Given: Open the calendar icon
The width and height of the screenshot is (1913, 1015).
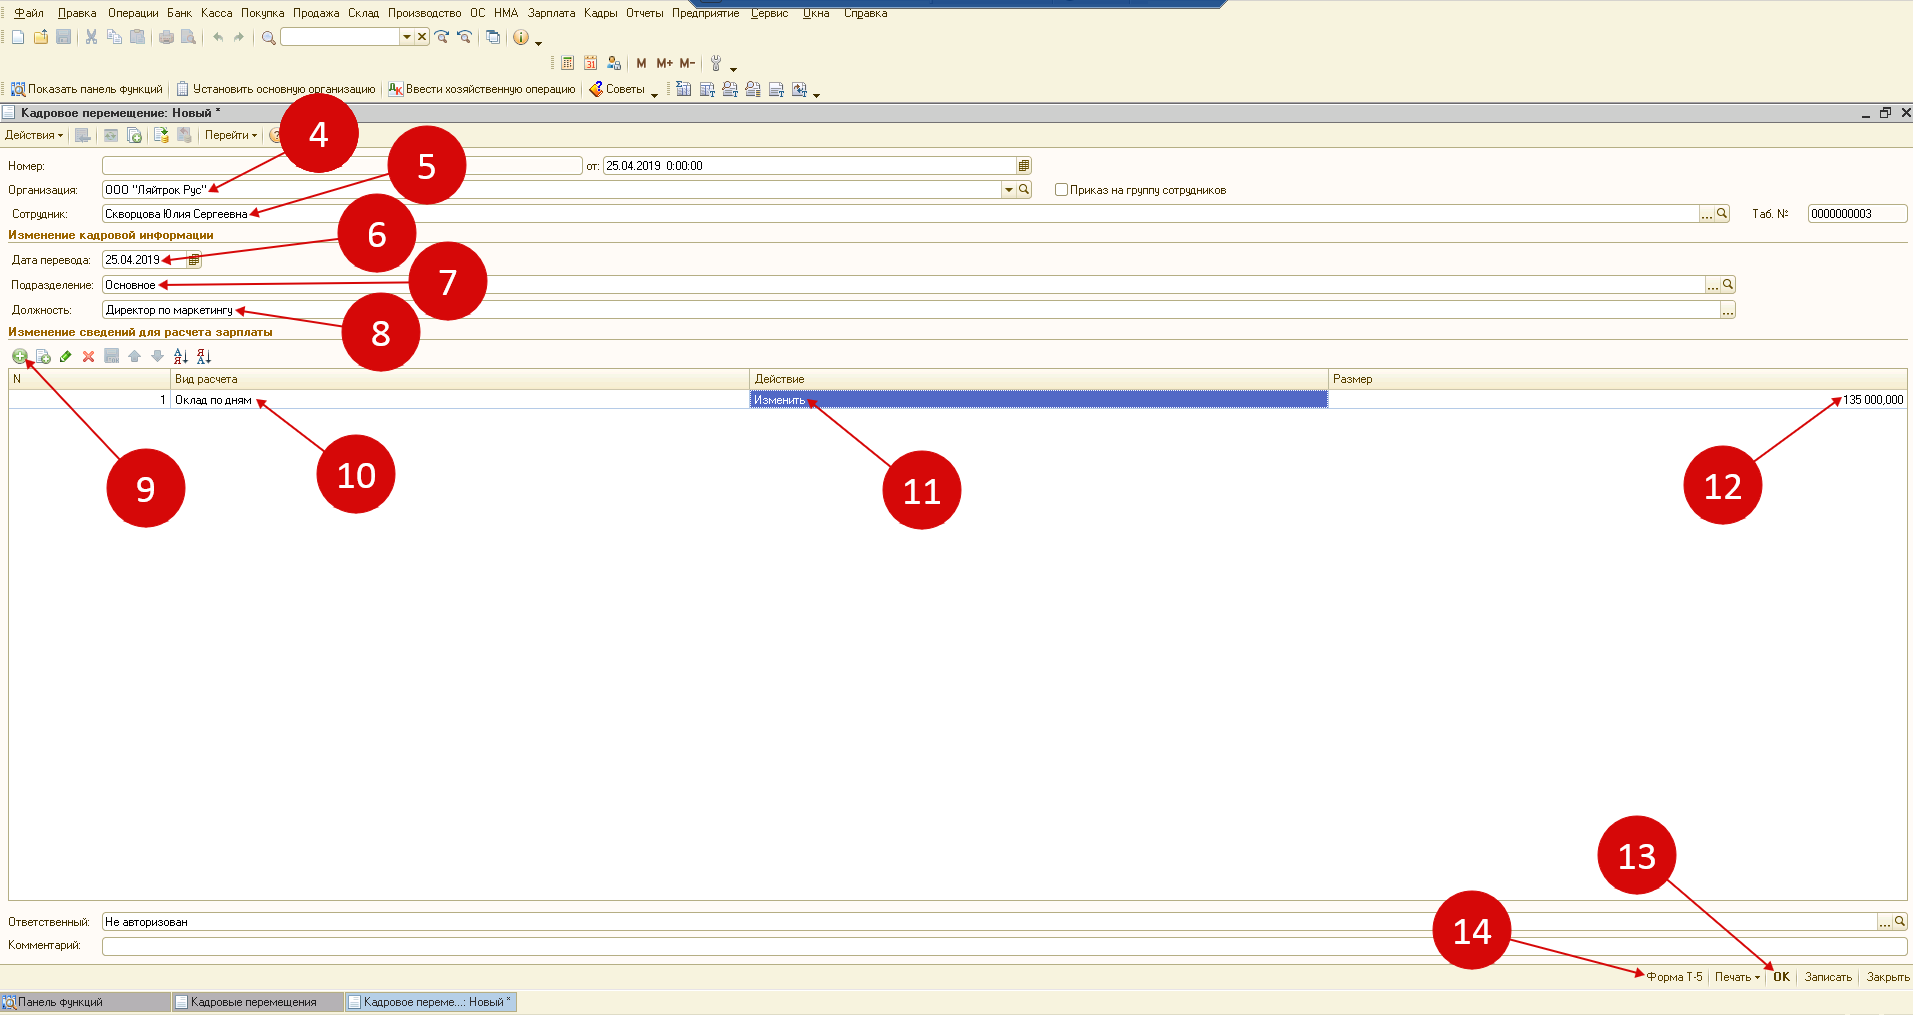Looking at the screenshot, I should click(x=590, y=63).
